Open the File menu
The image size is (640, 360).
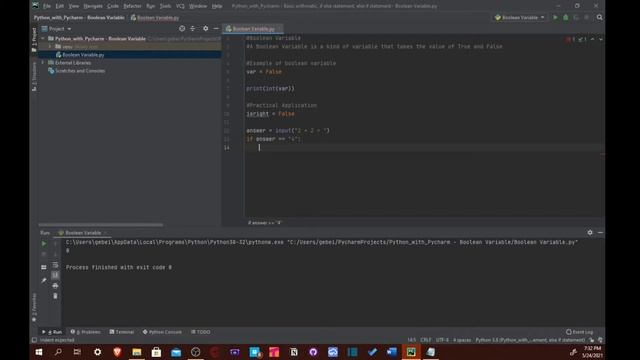[47, 6]
